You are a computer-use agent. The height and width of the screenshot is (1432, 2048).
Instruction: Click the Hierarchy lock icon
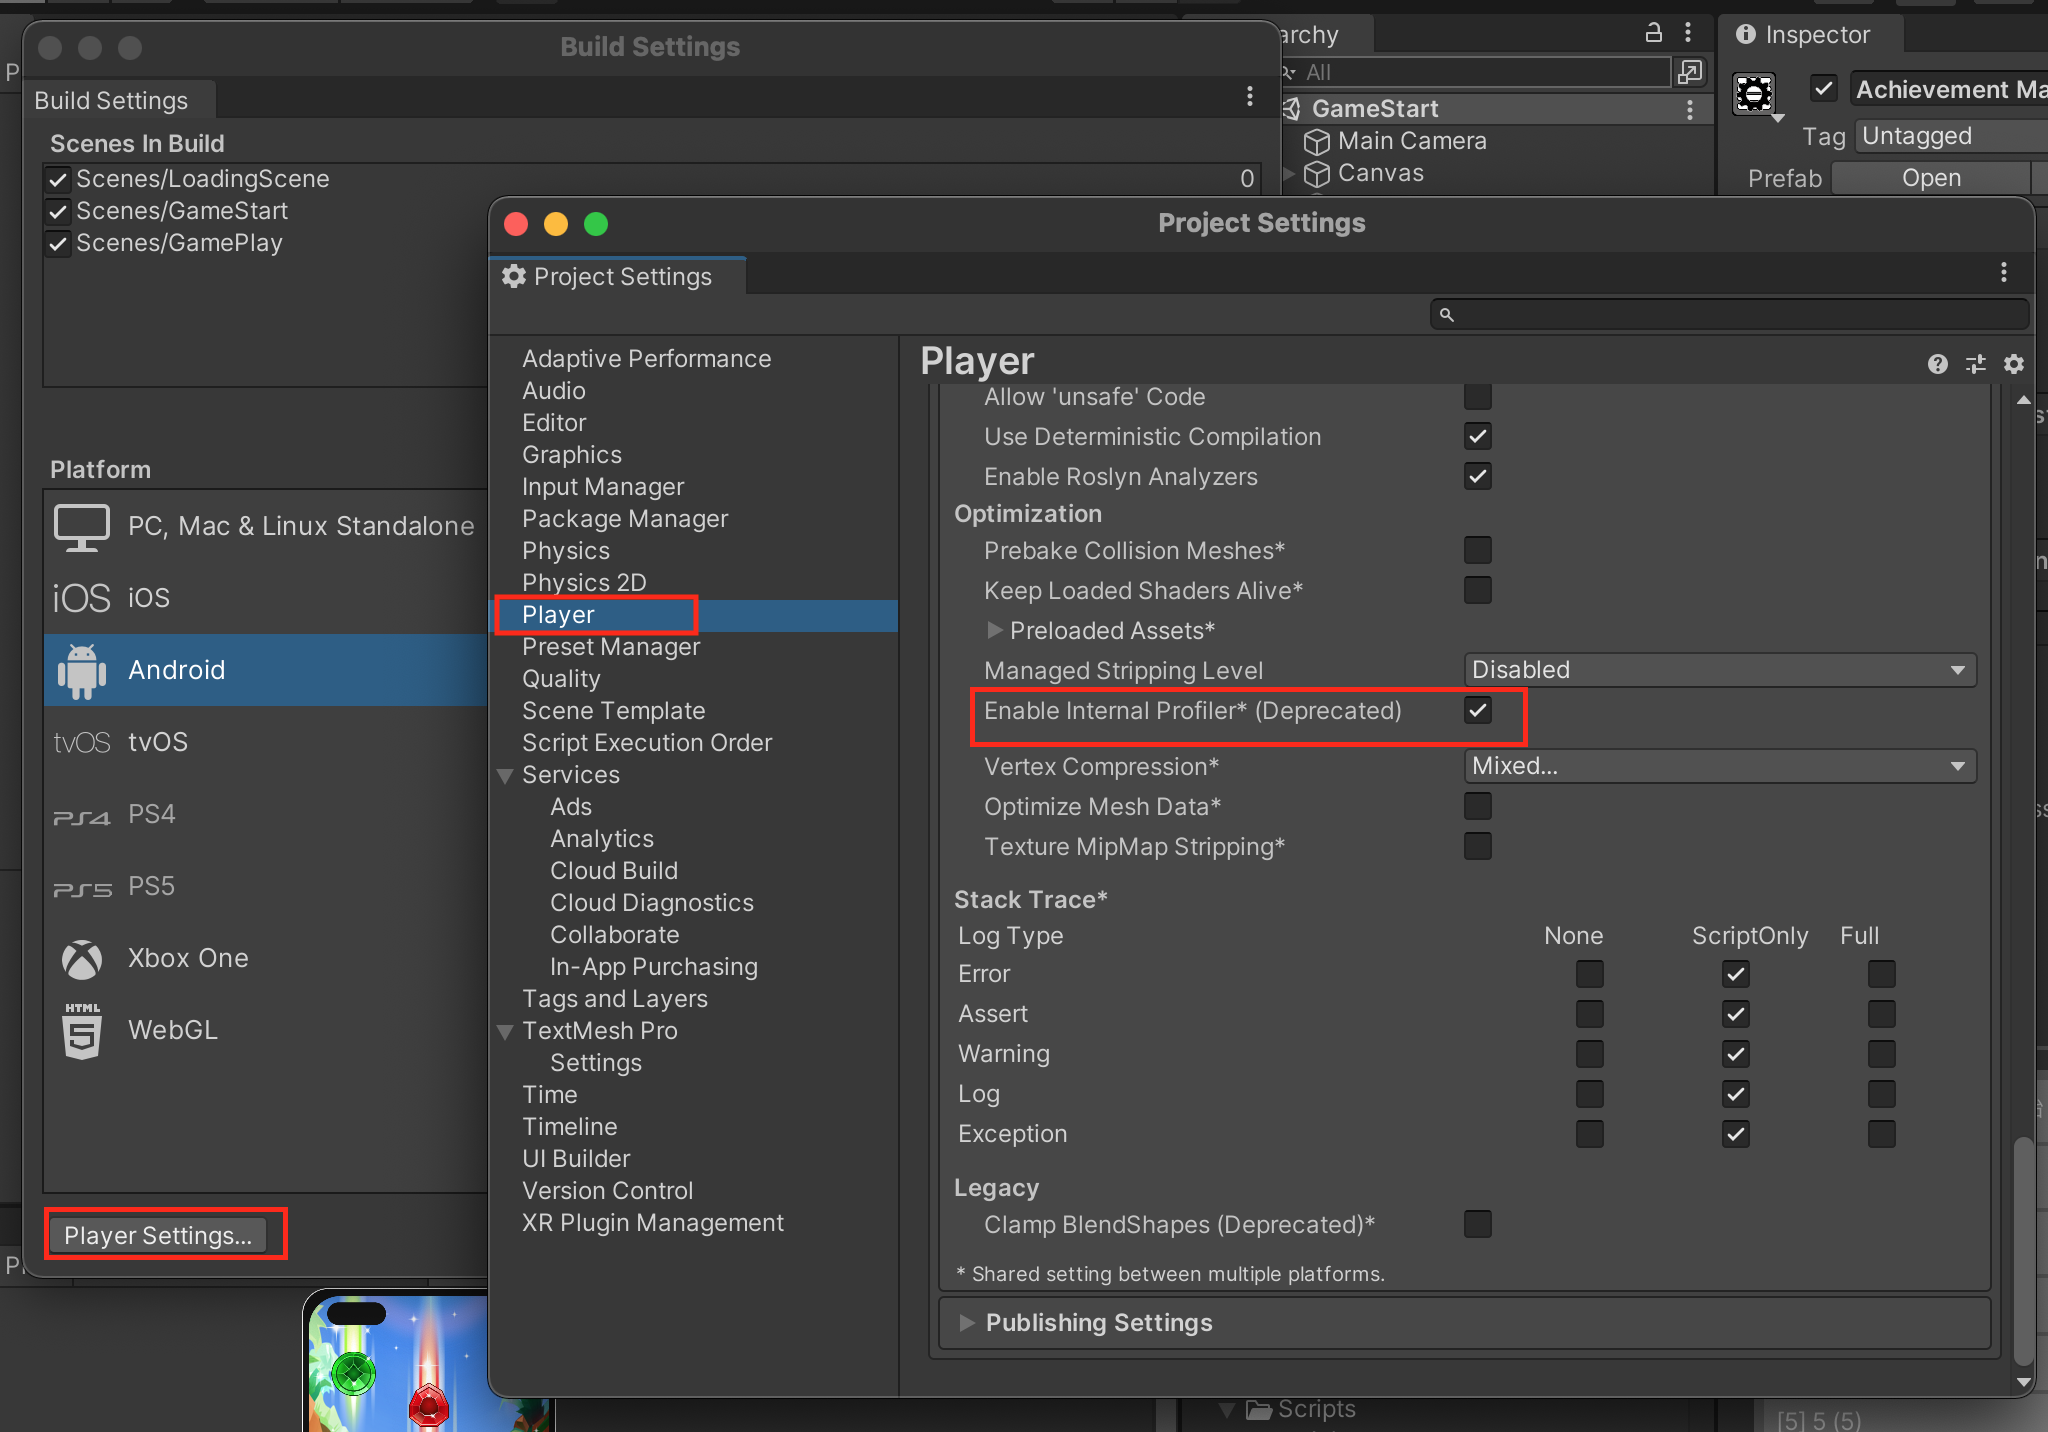[1654, 33]
